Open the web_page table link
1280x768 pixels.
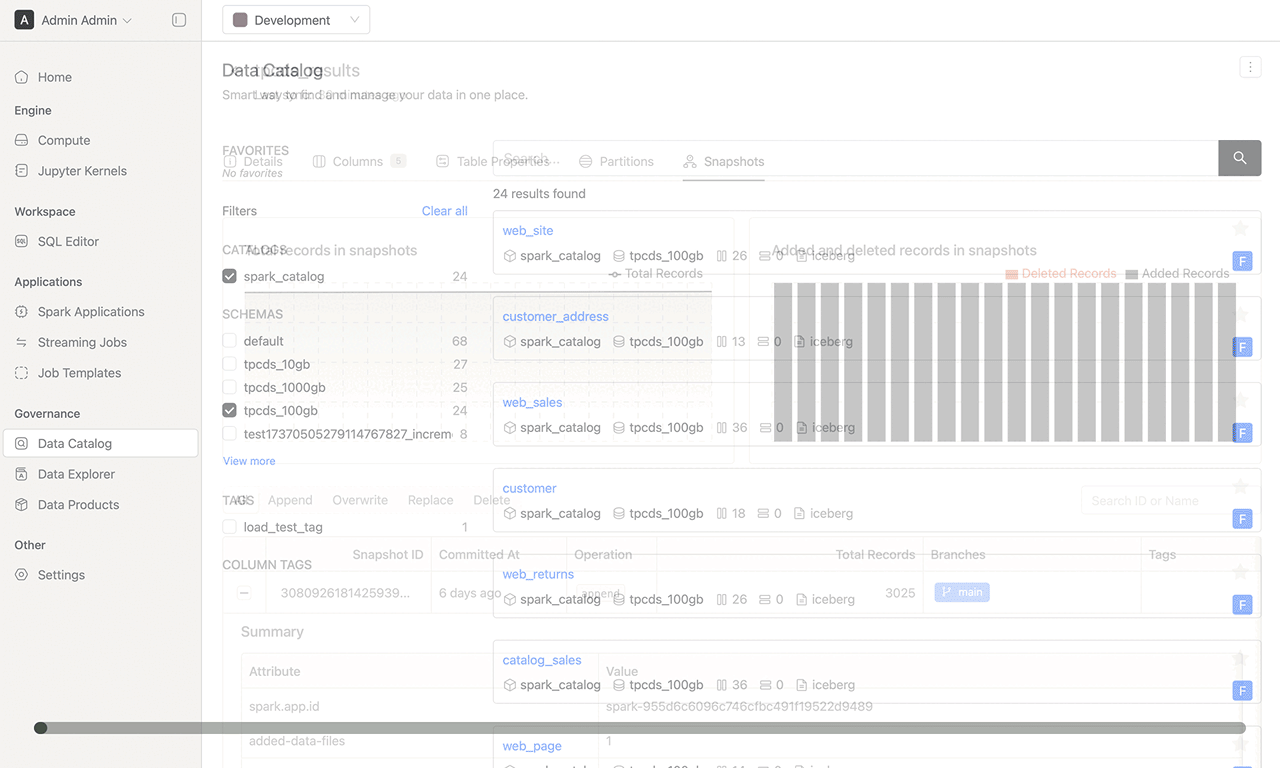coord(532,746)
